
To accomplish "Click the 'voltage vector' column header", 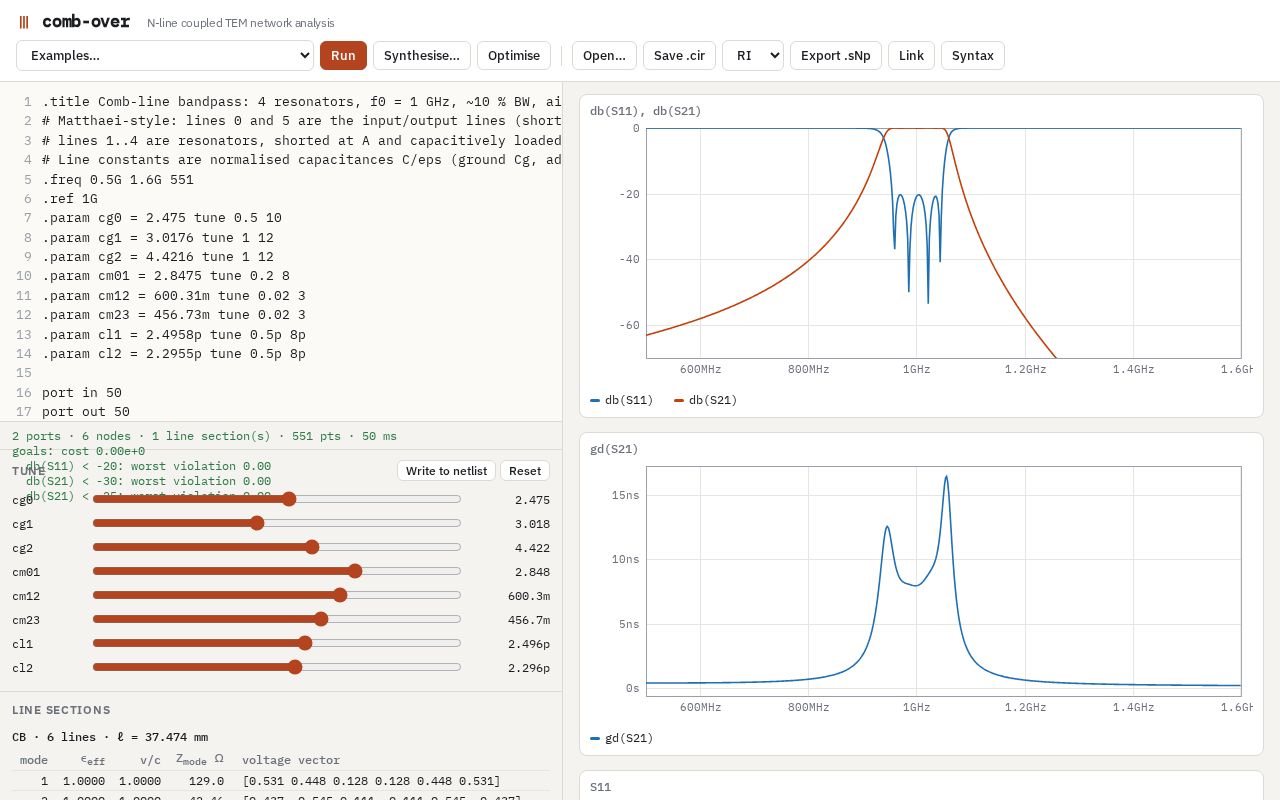I will pos(291,760).
